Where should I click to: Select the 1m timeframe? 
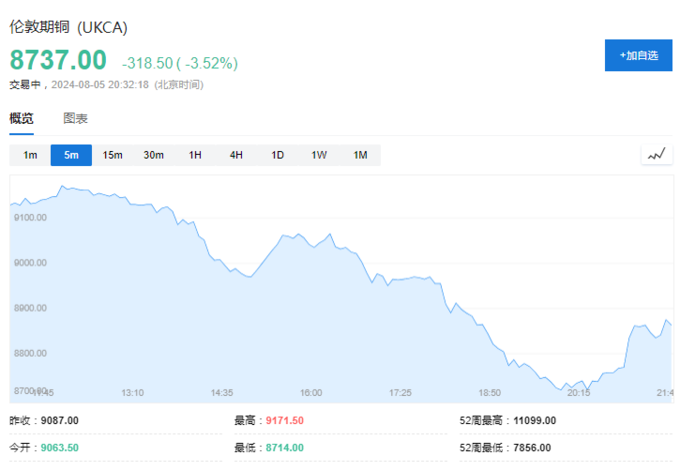[30, 155]
